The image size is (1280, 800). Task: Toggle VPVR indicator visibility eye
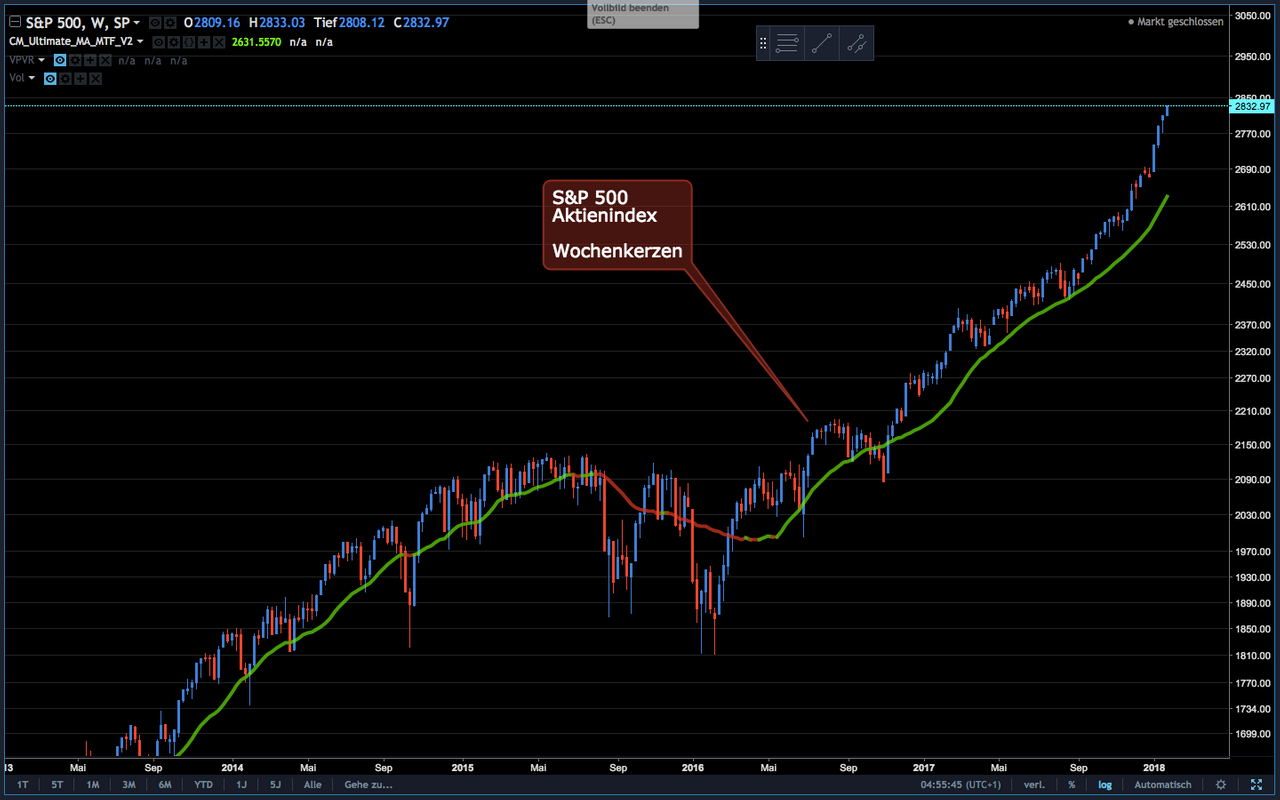[60, 60]
